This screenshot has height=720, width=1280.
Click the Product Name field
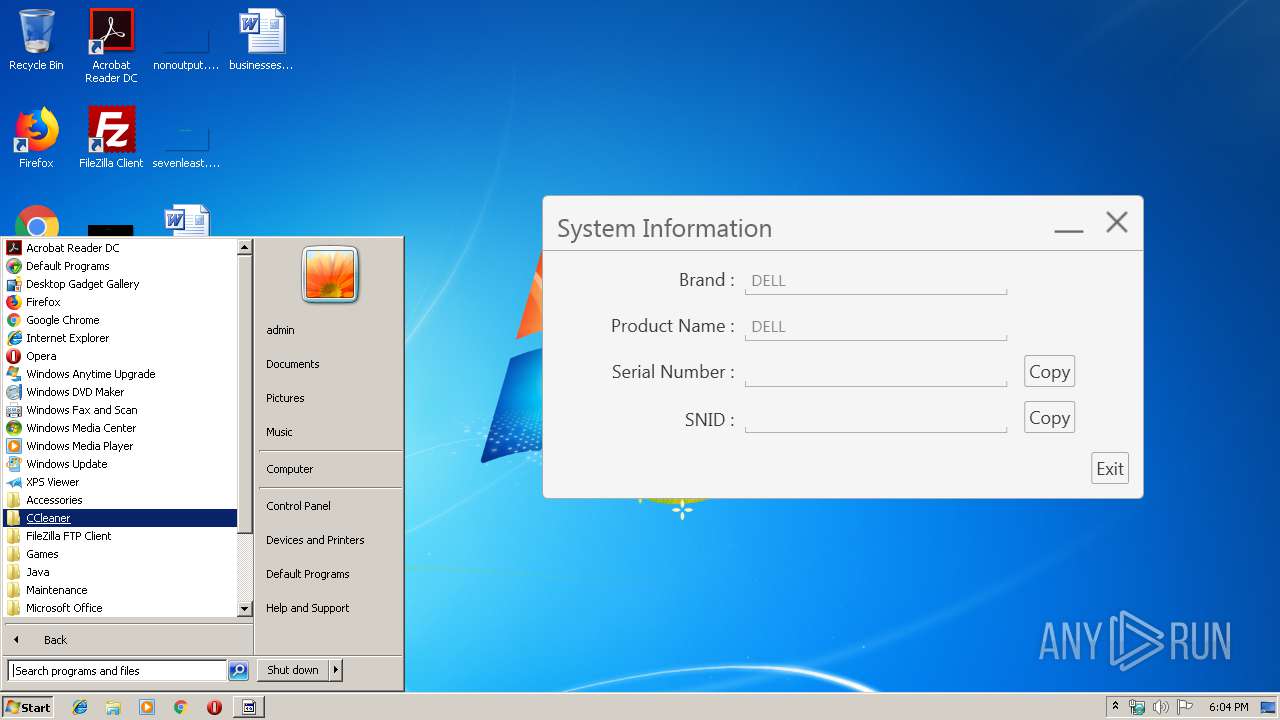(x=876, y=327)
